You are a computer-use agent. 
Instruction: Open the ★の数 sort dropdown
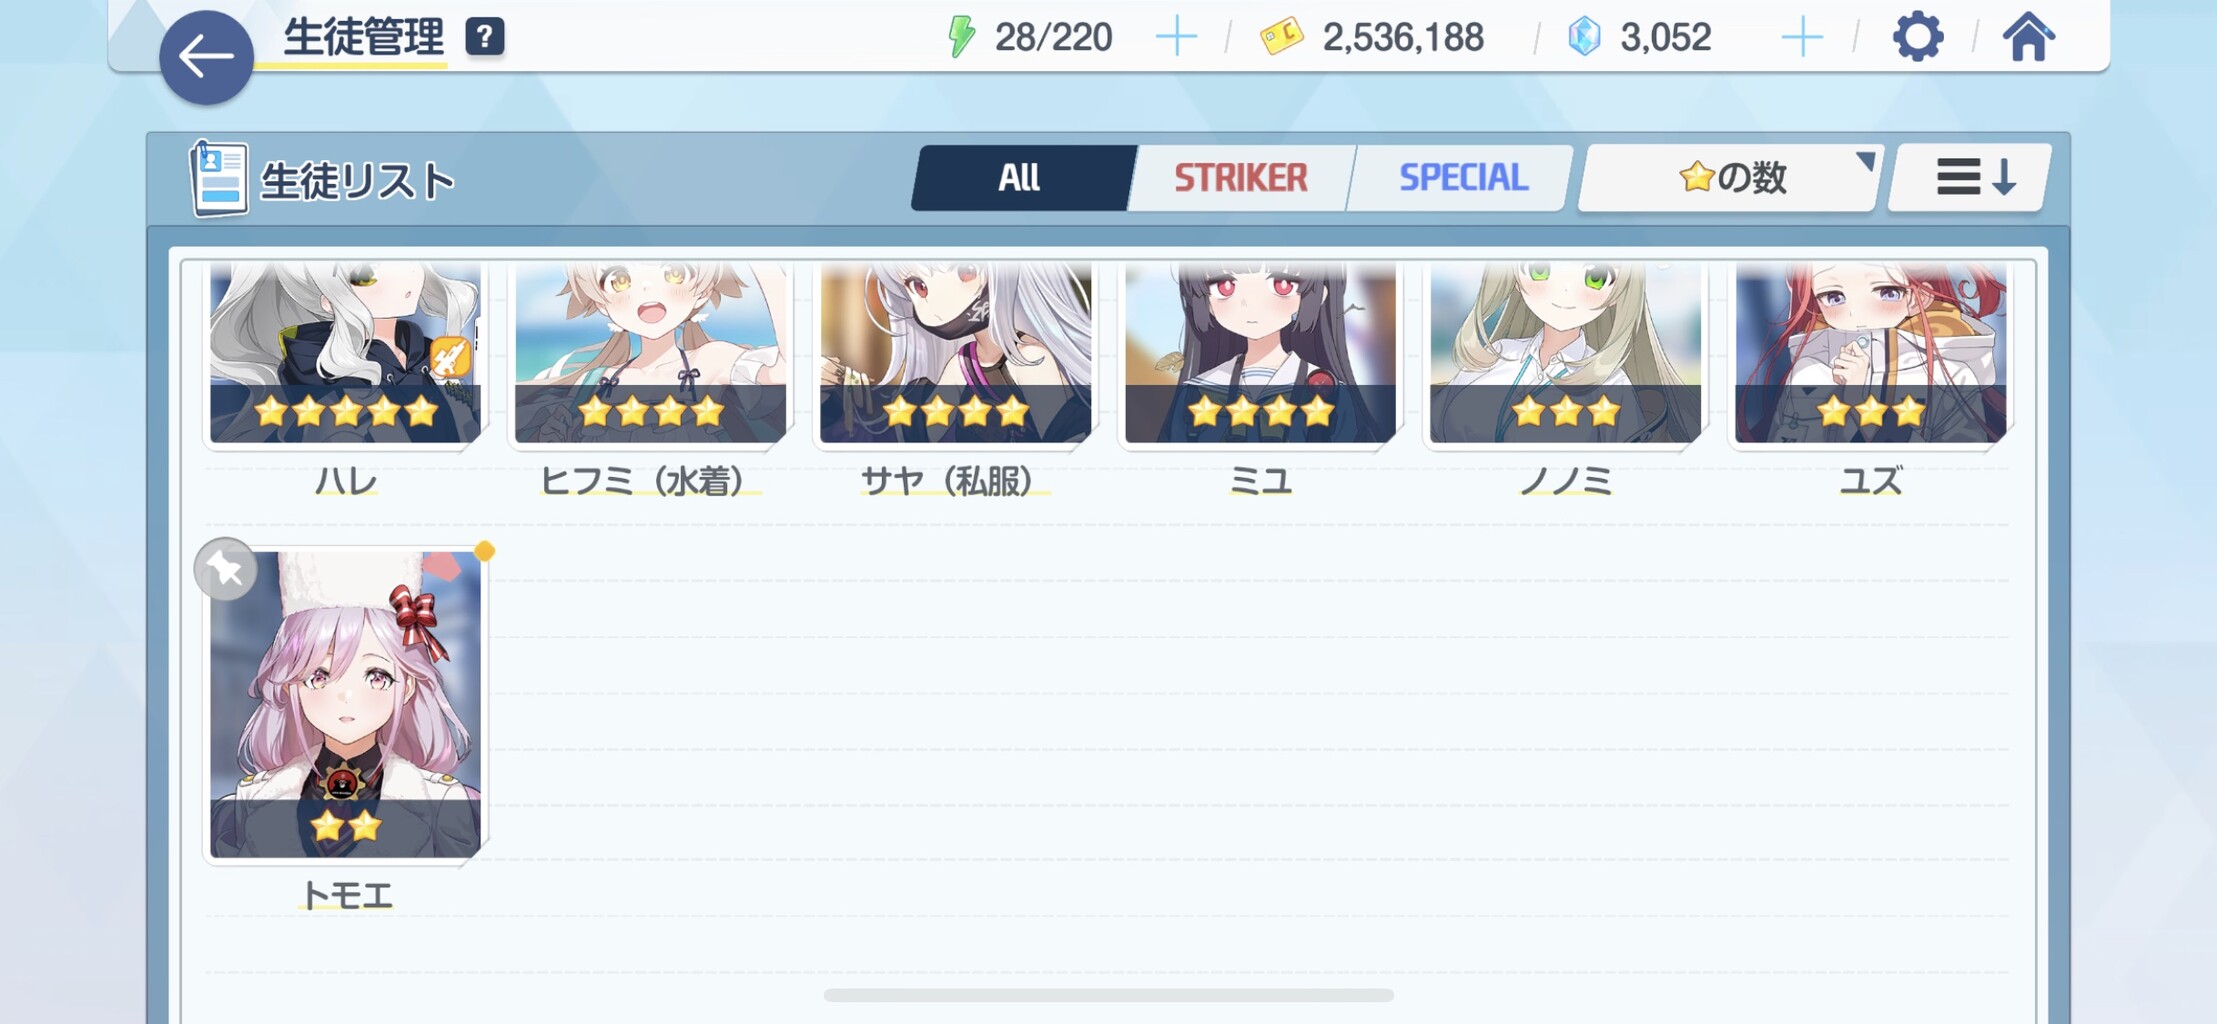tap(1730, 178)
